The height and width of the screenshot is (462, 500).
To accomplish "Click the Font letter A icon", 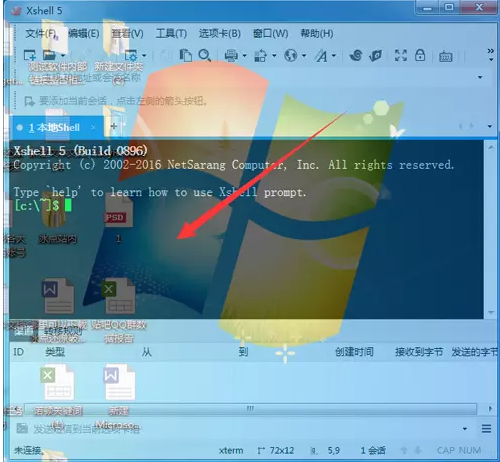I will click(321, 56).
